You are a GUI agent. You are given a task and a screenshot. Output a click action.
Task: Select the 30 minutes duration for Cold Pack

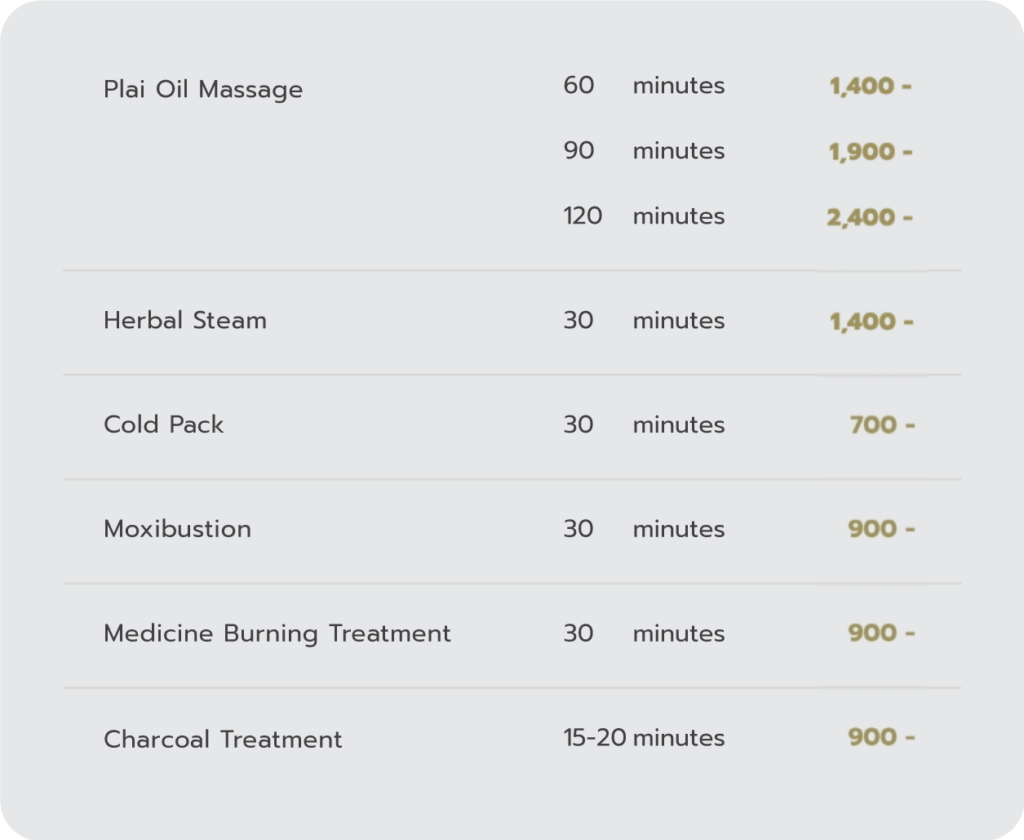pos(644,425)
